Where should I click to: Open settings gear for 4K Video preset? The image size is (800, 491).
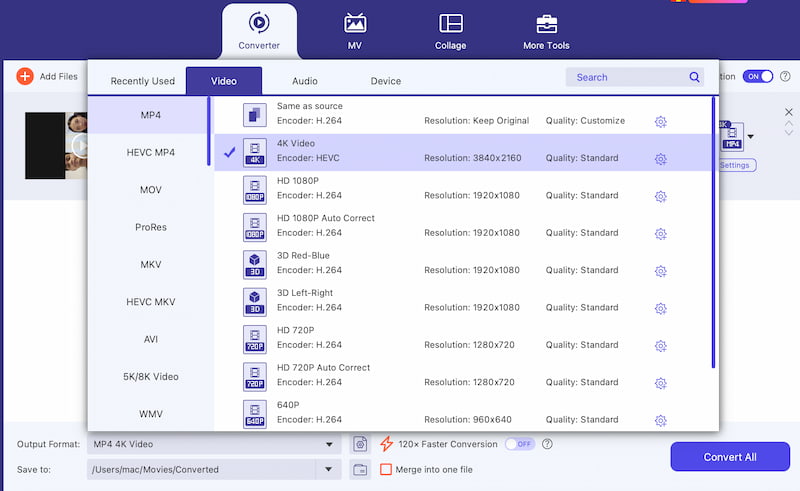(x=661, y=159)
